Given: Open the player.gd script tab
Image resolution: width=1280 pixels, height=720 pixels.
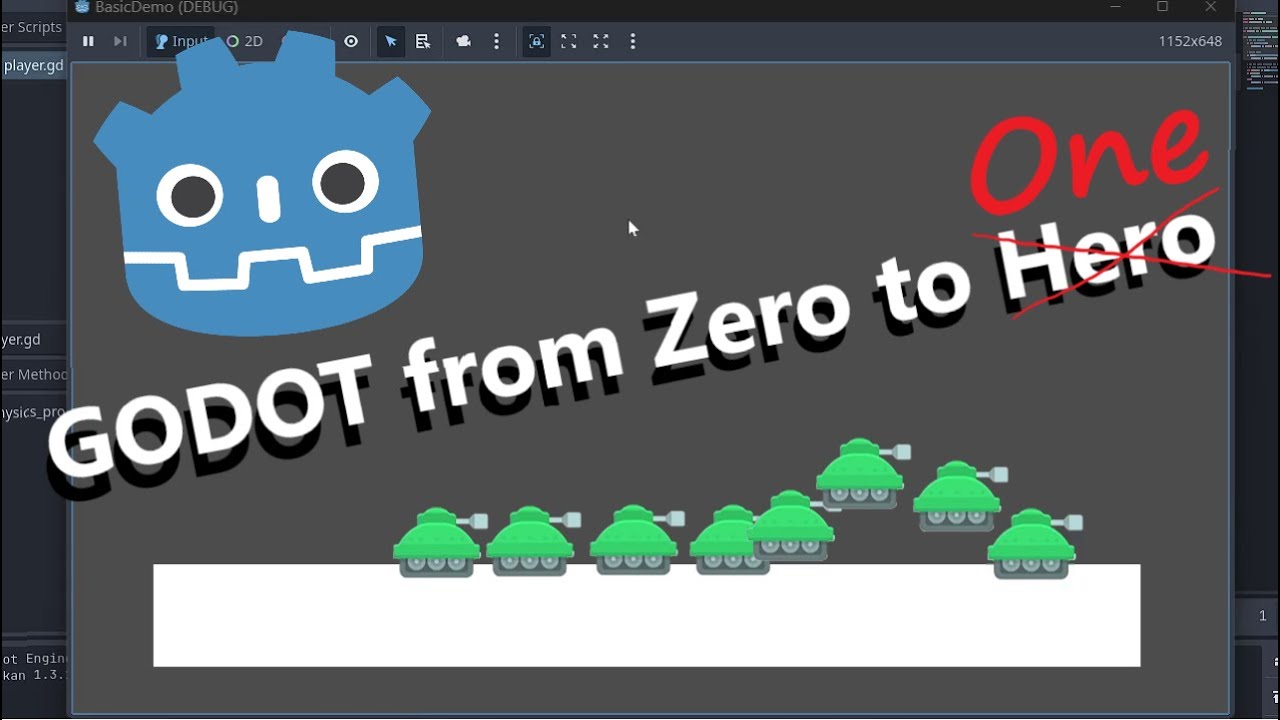Looking at the screenshot, I should pyautogui.click(x=33, y=66).
